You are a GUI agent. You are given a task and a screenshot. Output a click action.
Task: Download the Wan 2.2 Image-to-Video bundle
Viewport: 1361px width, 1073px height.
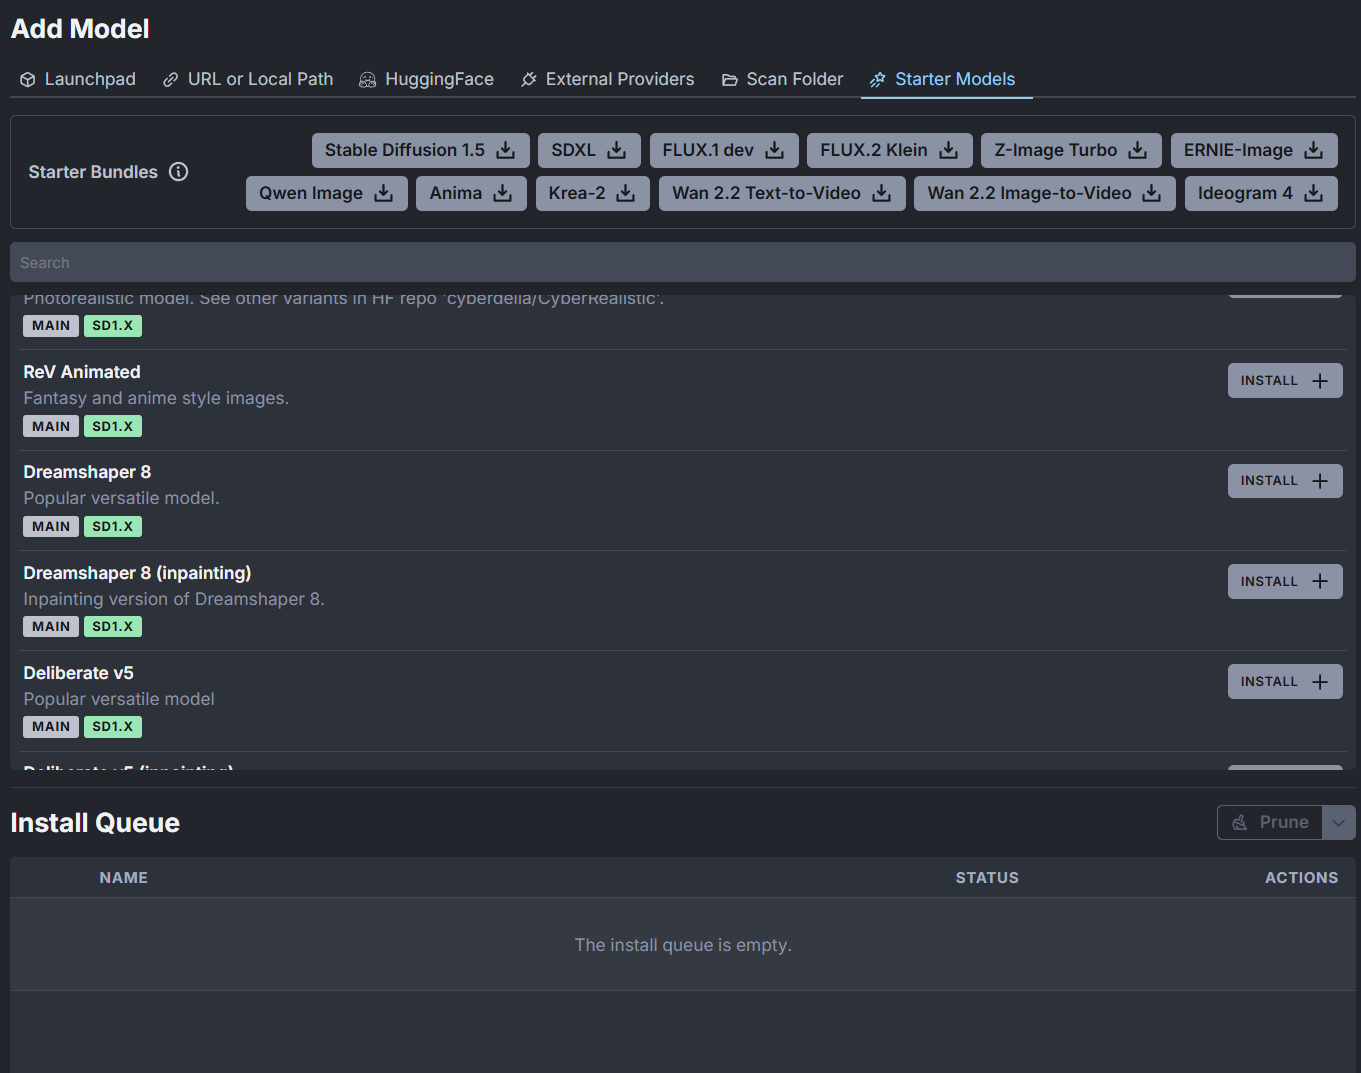(1045, 193)
